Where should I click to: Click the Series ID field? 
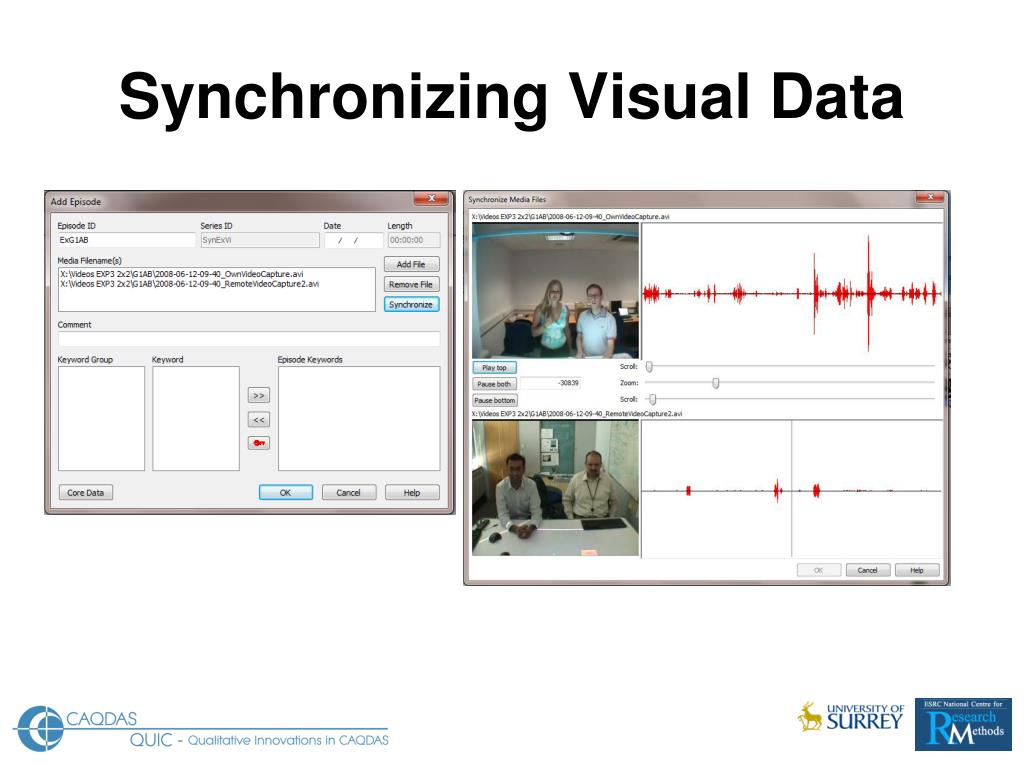260,240
